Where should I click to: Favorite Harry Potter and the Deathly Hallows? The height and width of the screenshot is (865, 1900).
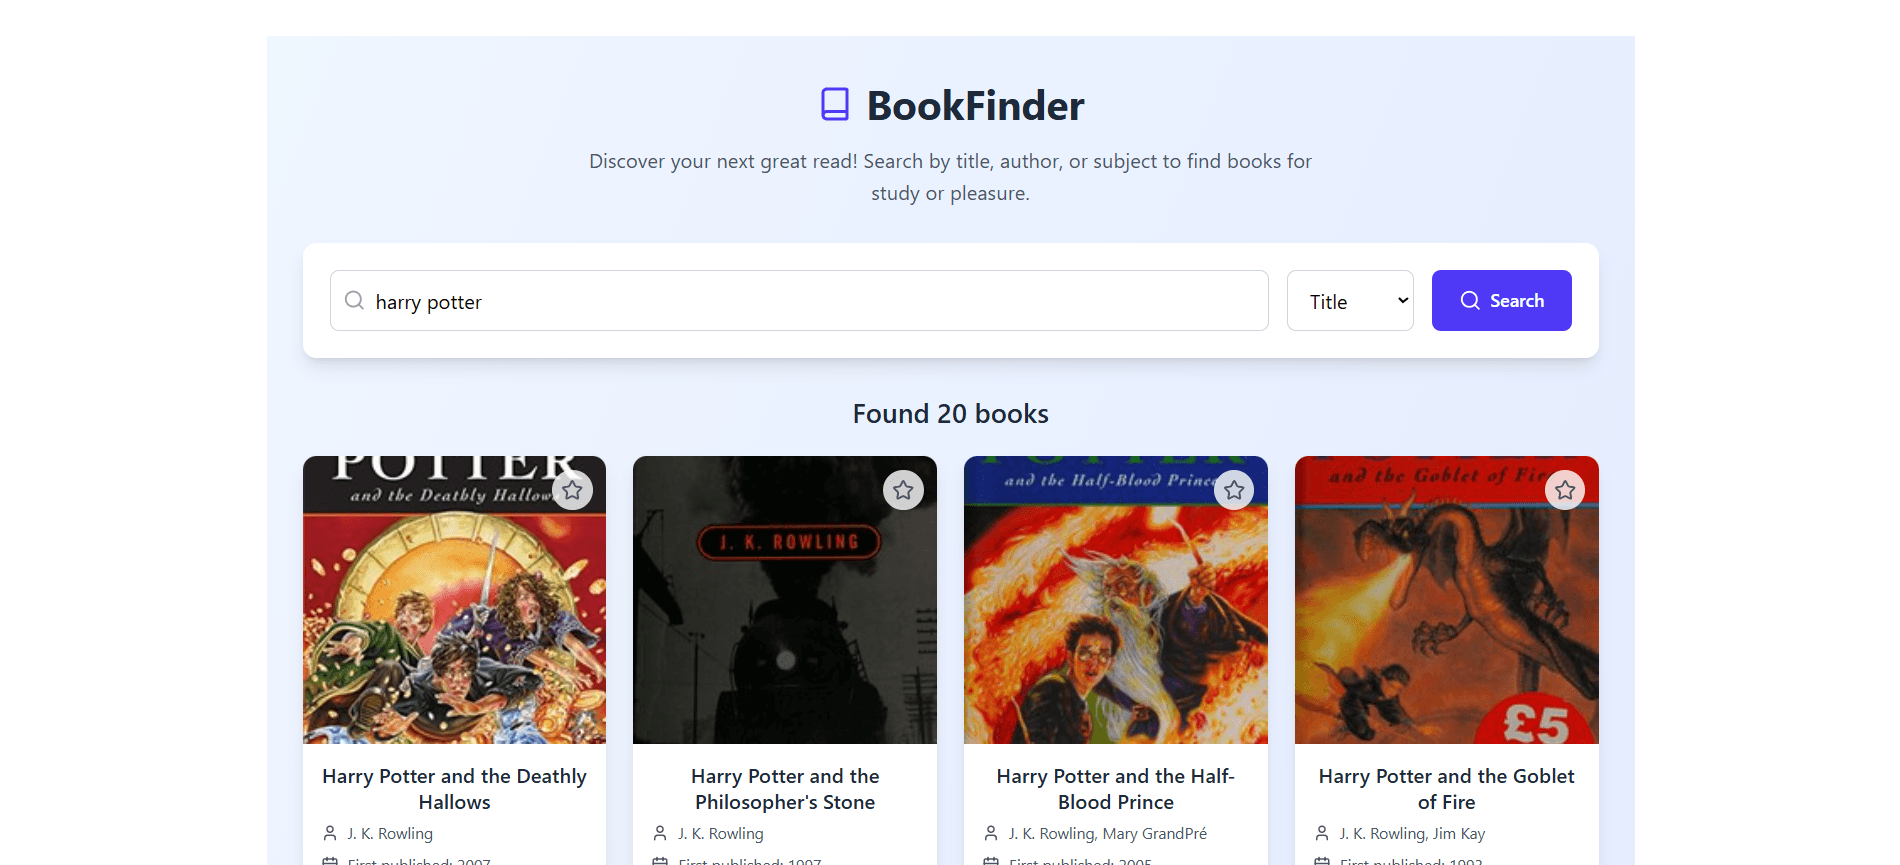(x=572, y=490)
